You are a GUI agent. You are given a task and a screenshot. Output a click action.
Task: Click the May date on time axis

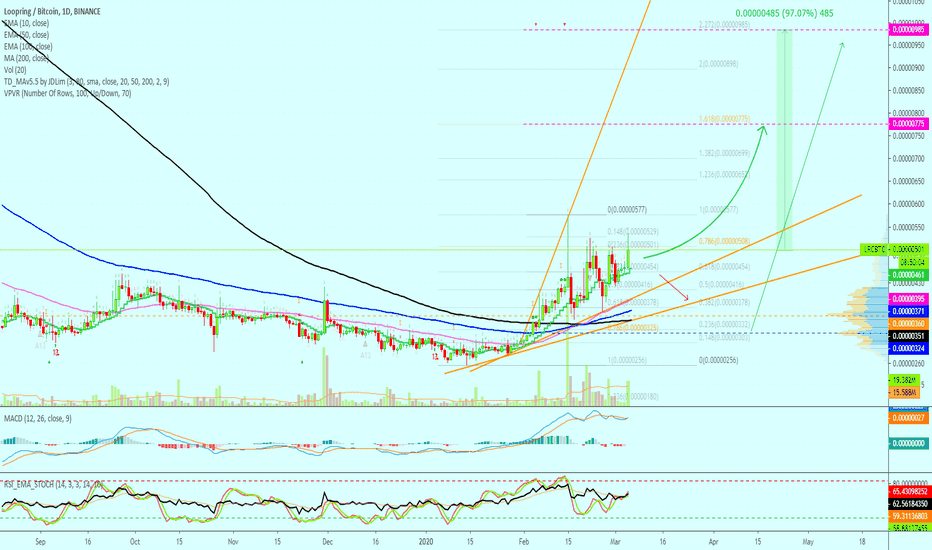pyautogui.click(x=808, y=542)
